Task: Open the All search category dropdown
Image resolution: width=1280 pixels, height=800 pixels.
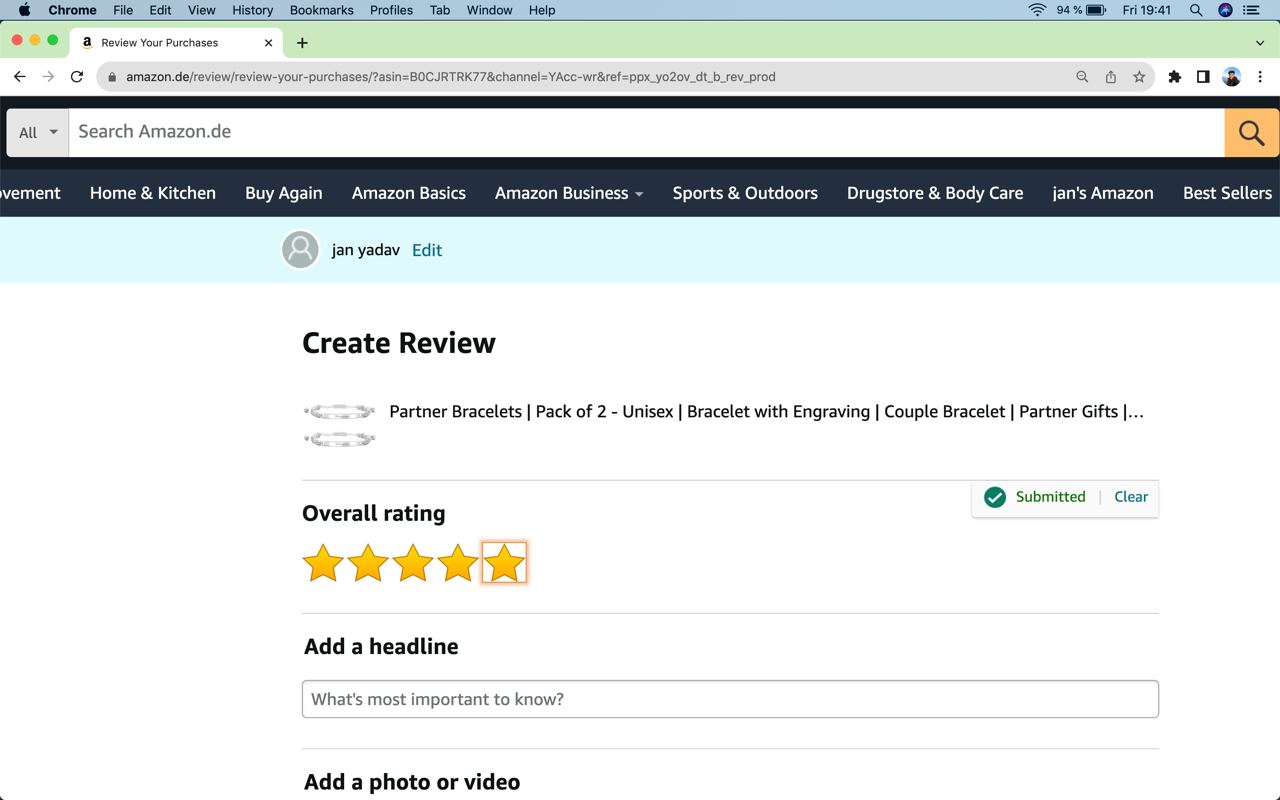Action: (x=38, y=132)
